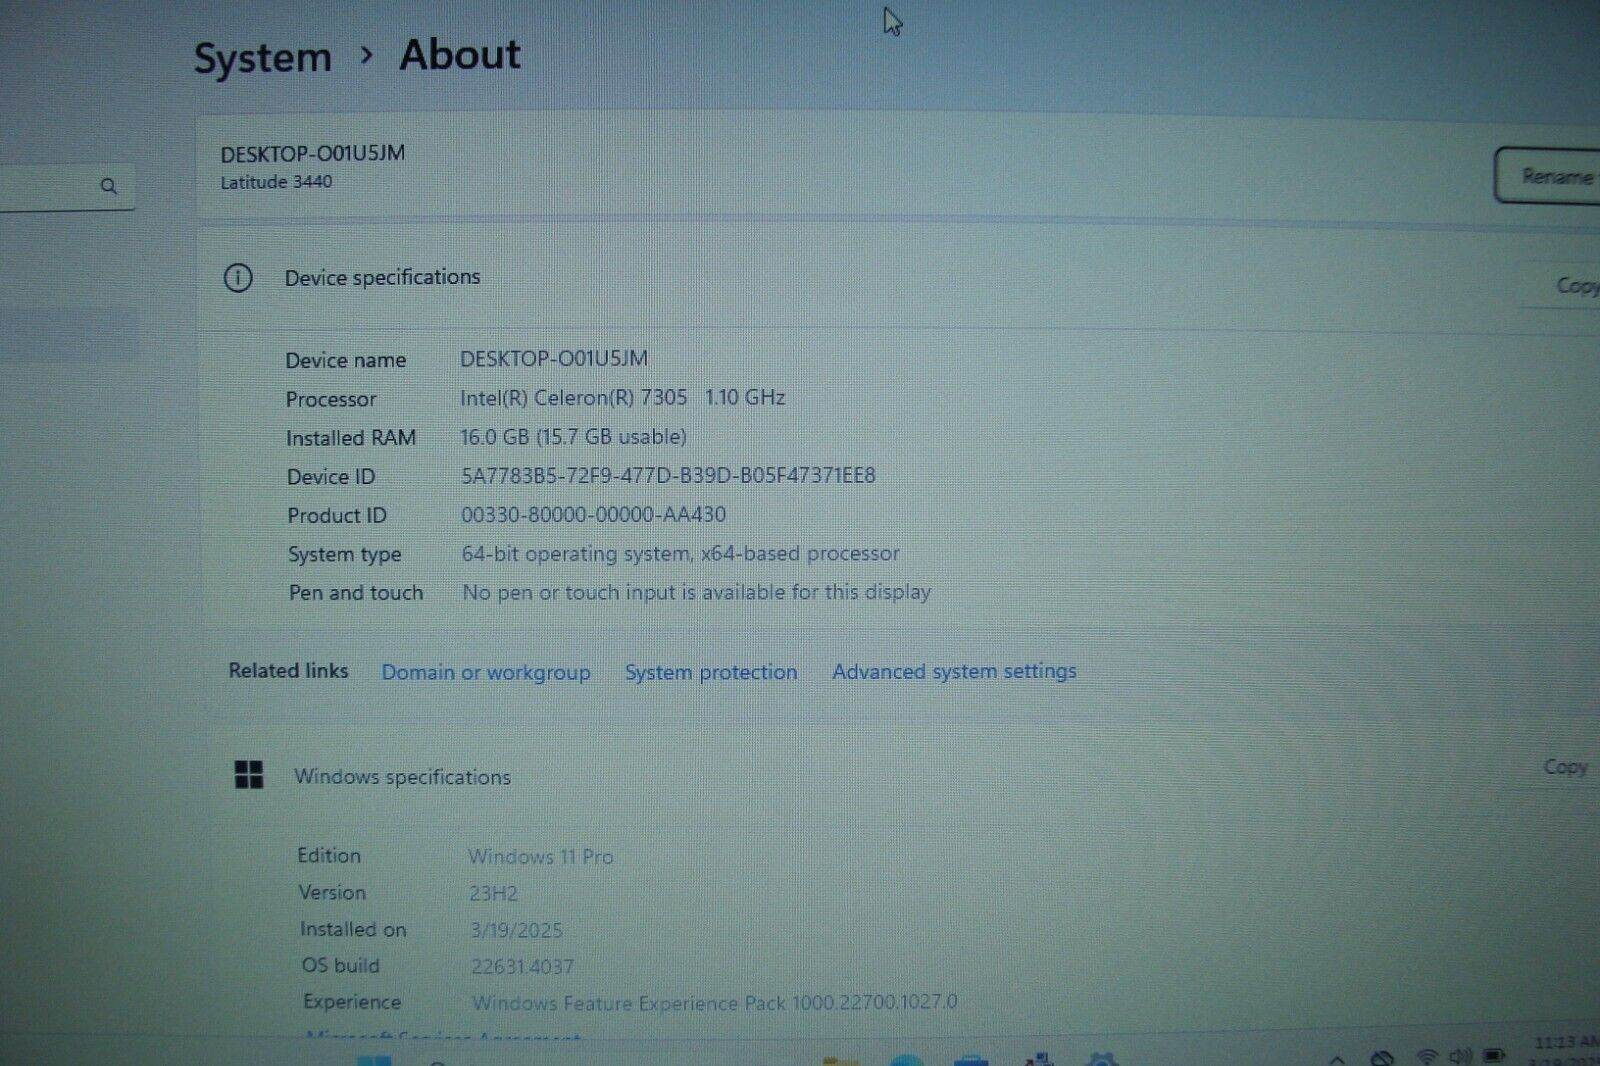
Task: Copy the device specifications
Action: click(x=1574, y=286)
